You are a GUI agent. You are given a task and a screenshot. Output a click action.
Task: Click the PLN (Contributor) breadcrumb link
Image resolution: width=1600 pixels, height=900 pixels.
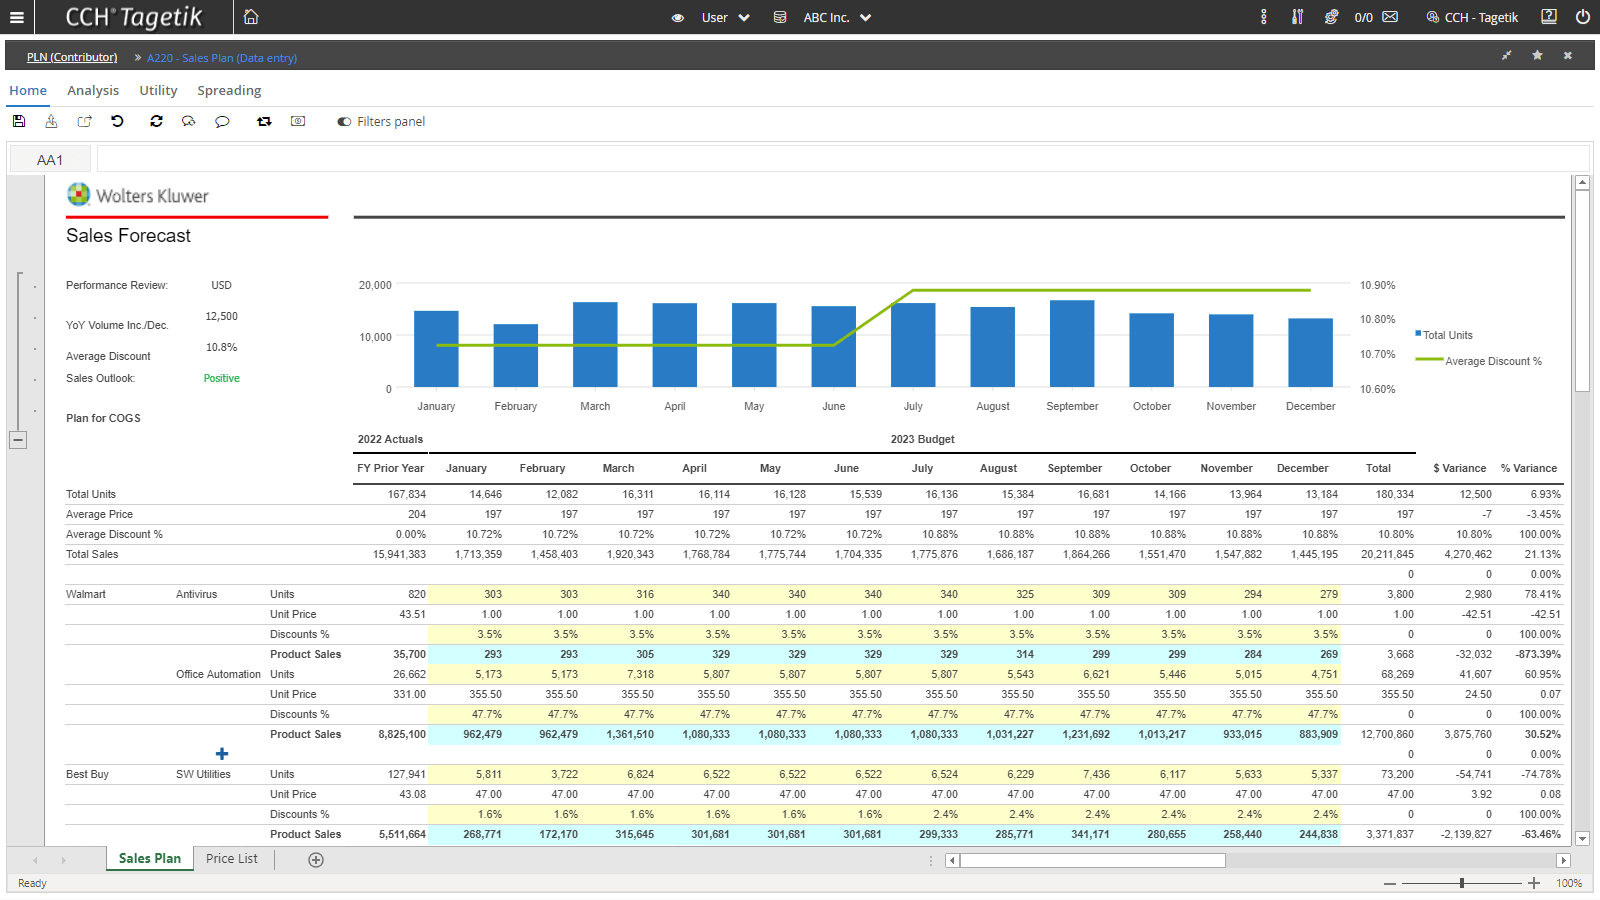72,58
